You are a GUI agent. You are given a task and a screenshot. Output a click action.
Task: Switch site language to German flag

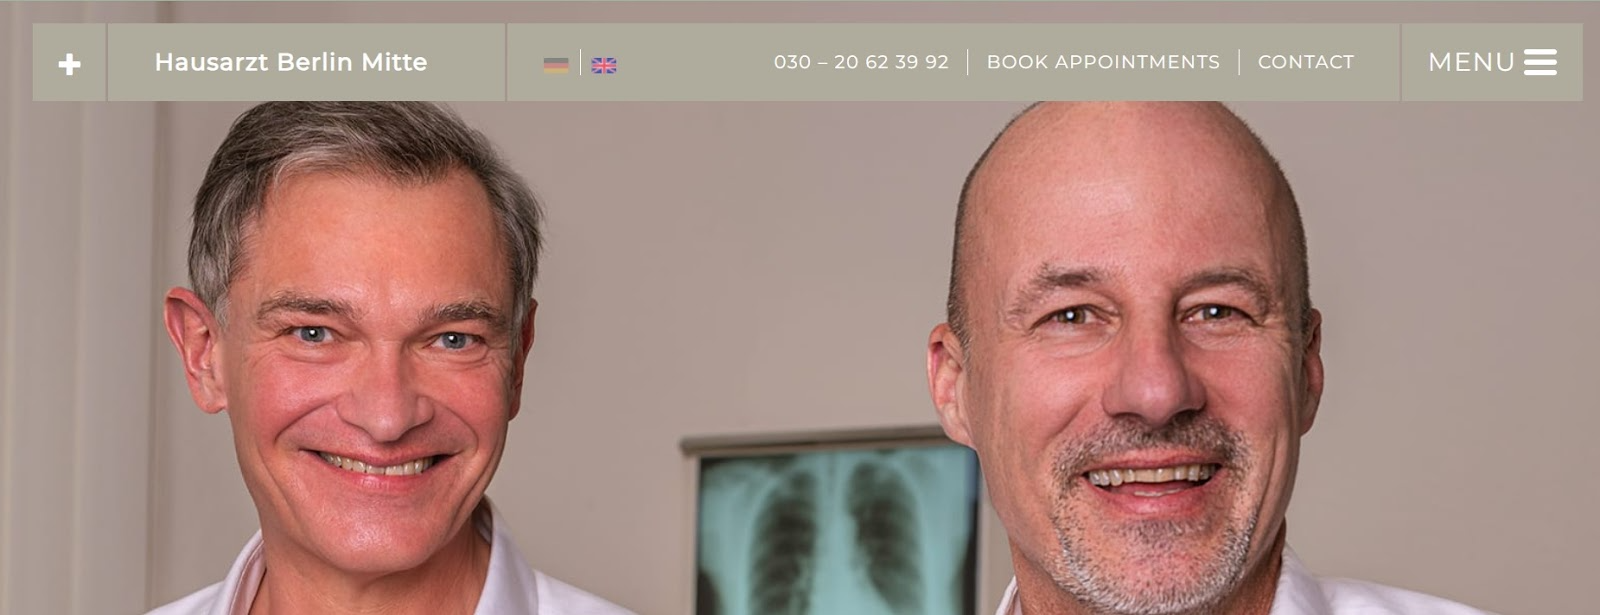pos(556,65)
